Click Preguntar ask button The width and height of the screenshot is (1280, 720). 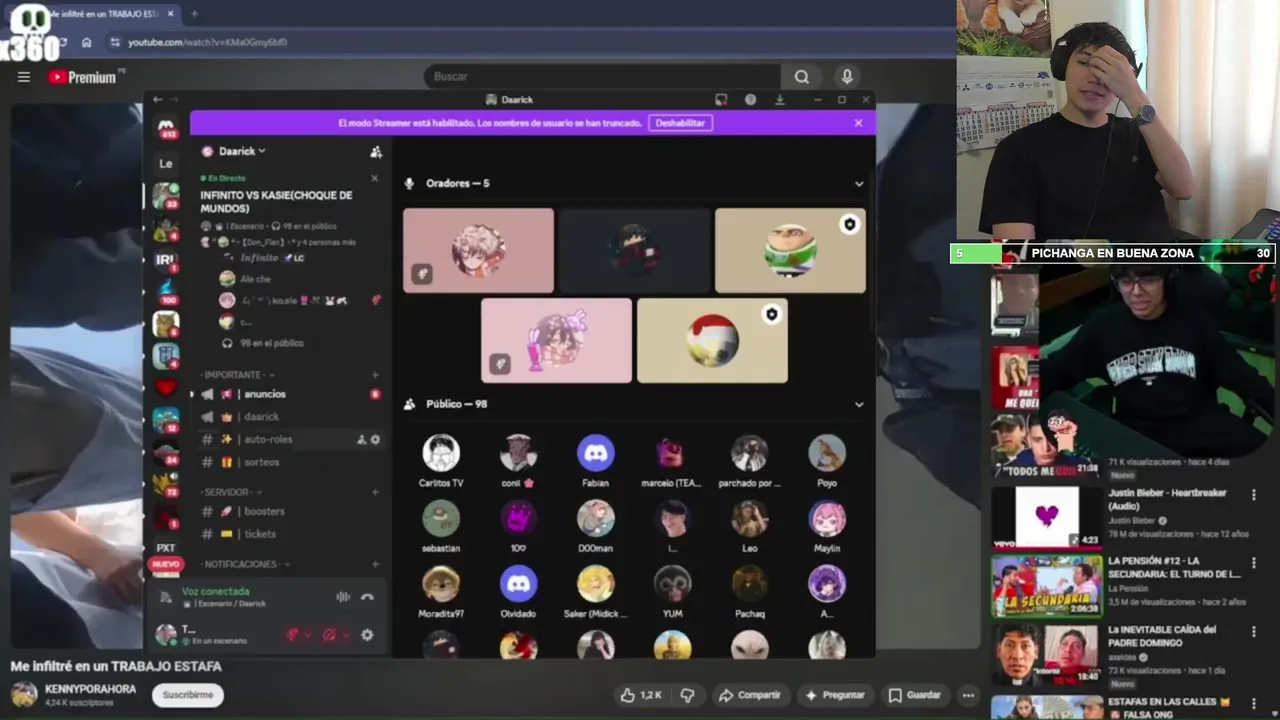tap(835, 695)
